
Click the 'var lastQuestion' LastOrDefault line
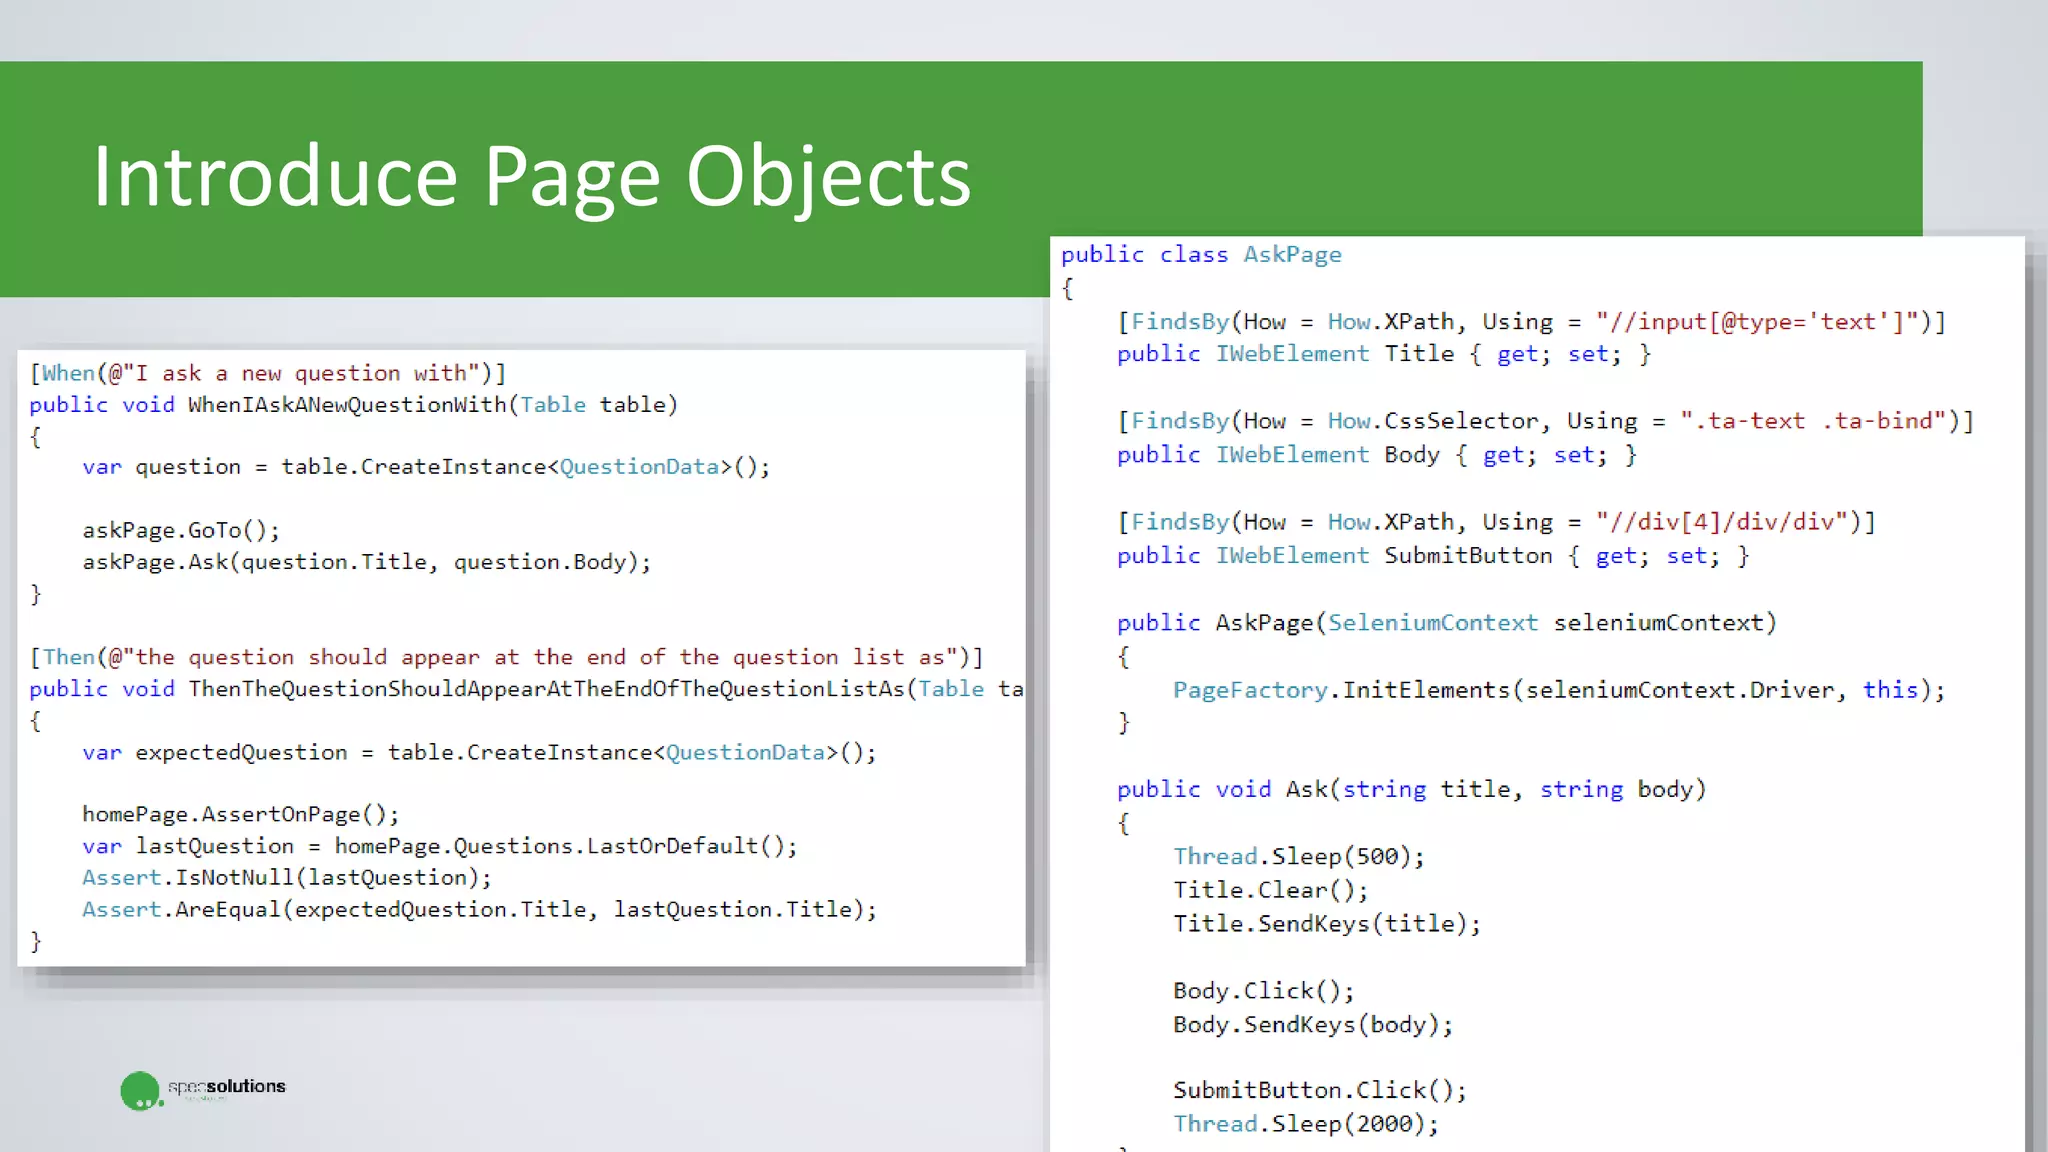[x=440, y=846]
